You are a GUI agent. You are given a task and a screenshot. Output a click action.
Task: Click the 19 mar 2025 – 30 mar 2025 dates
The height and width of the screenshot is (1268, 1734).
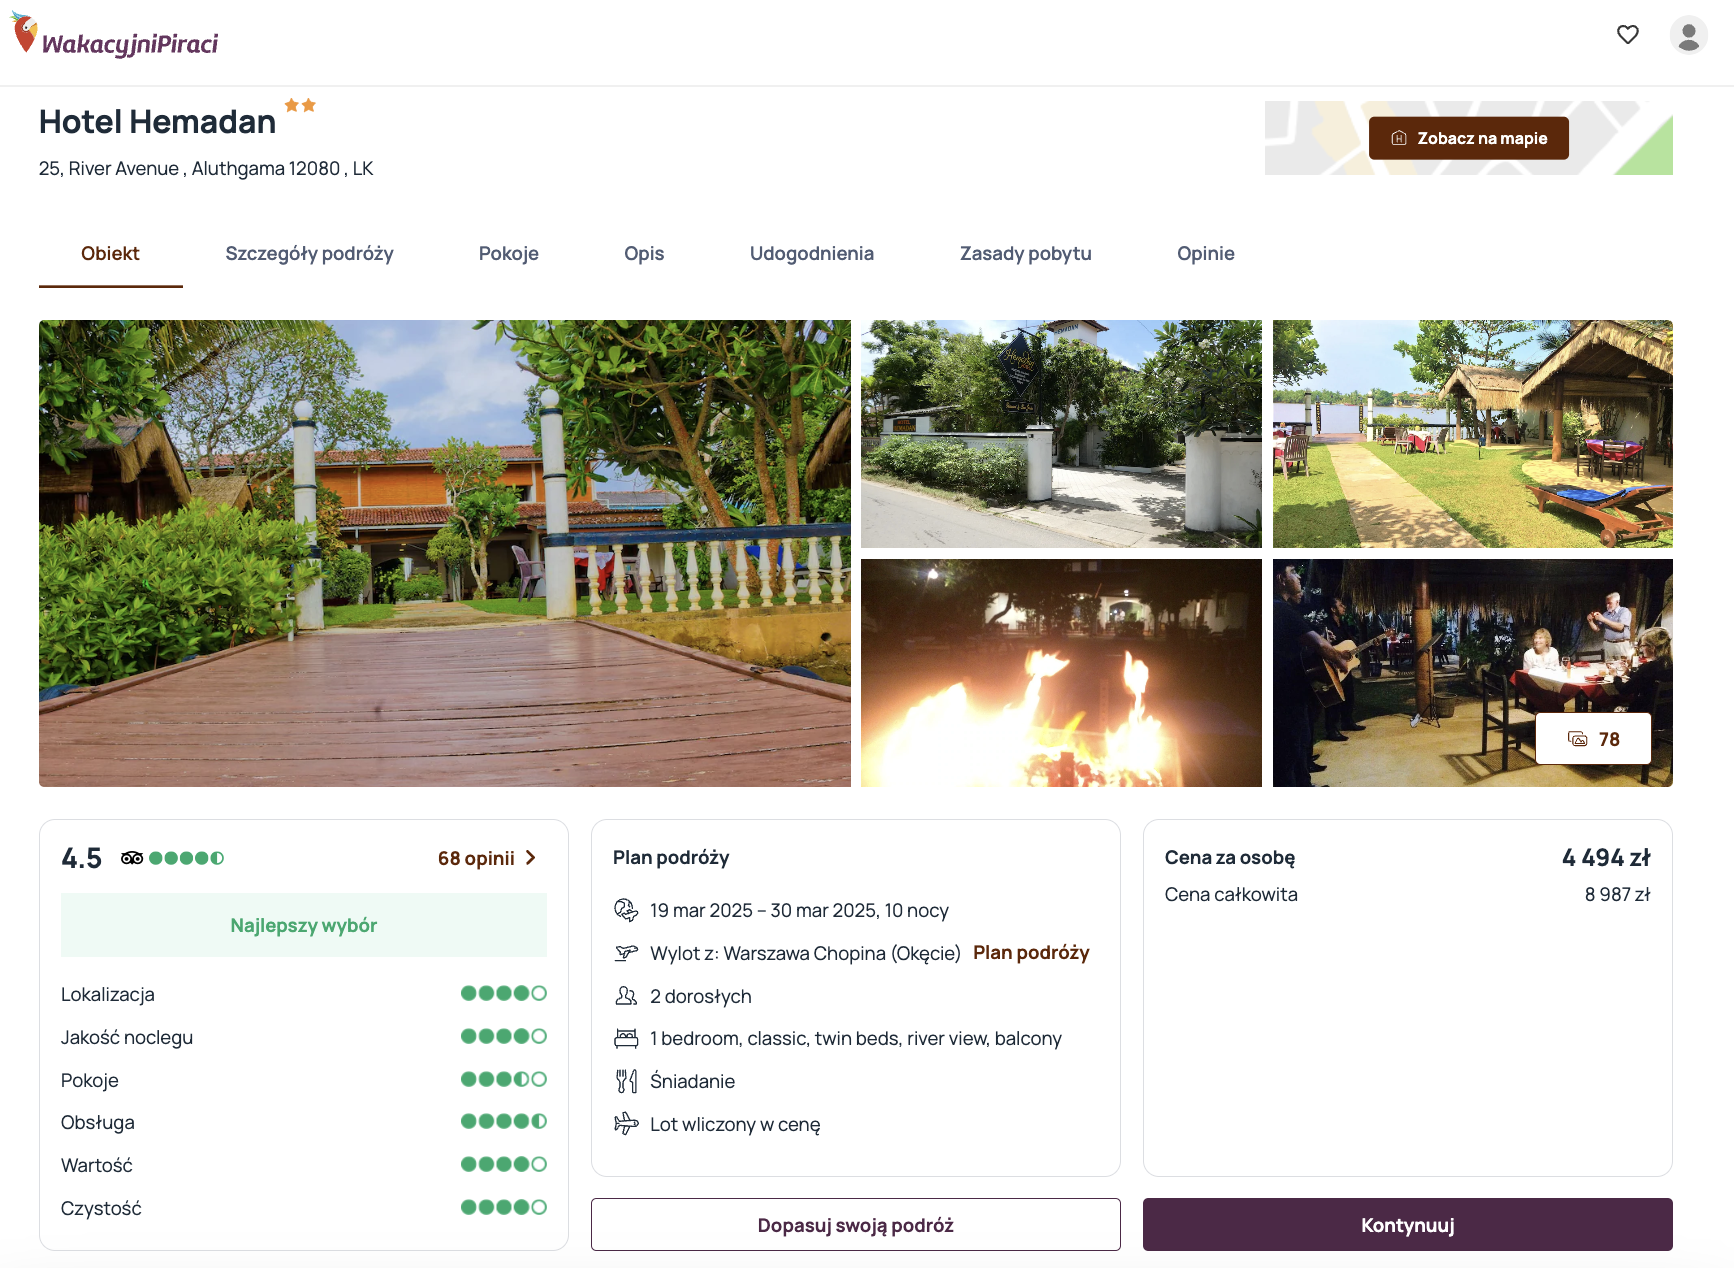click(x=799, y=911)
